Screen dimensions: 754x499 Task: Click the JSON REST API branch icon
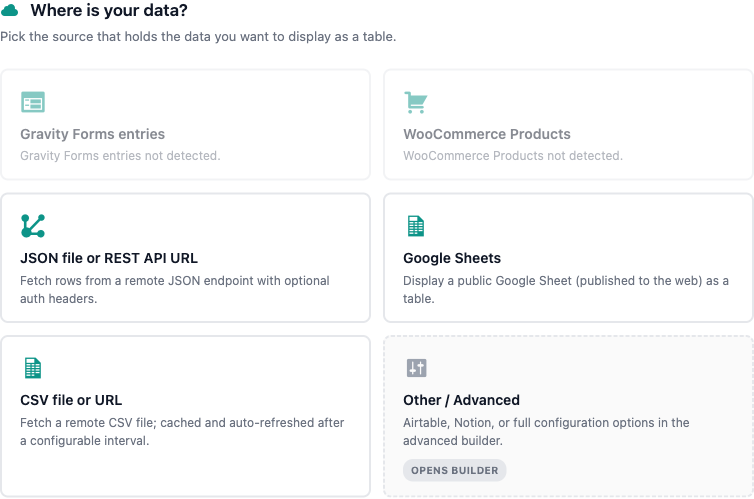[x=33, y=226]
